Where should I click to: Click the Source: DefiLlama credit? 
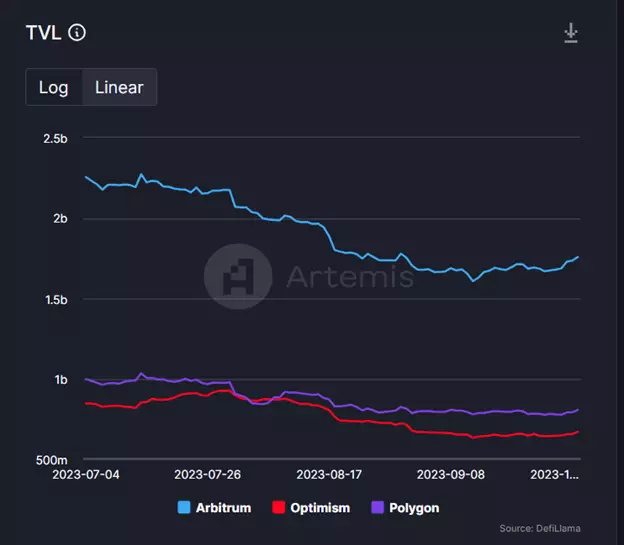(x=540, y=528)
